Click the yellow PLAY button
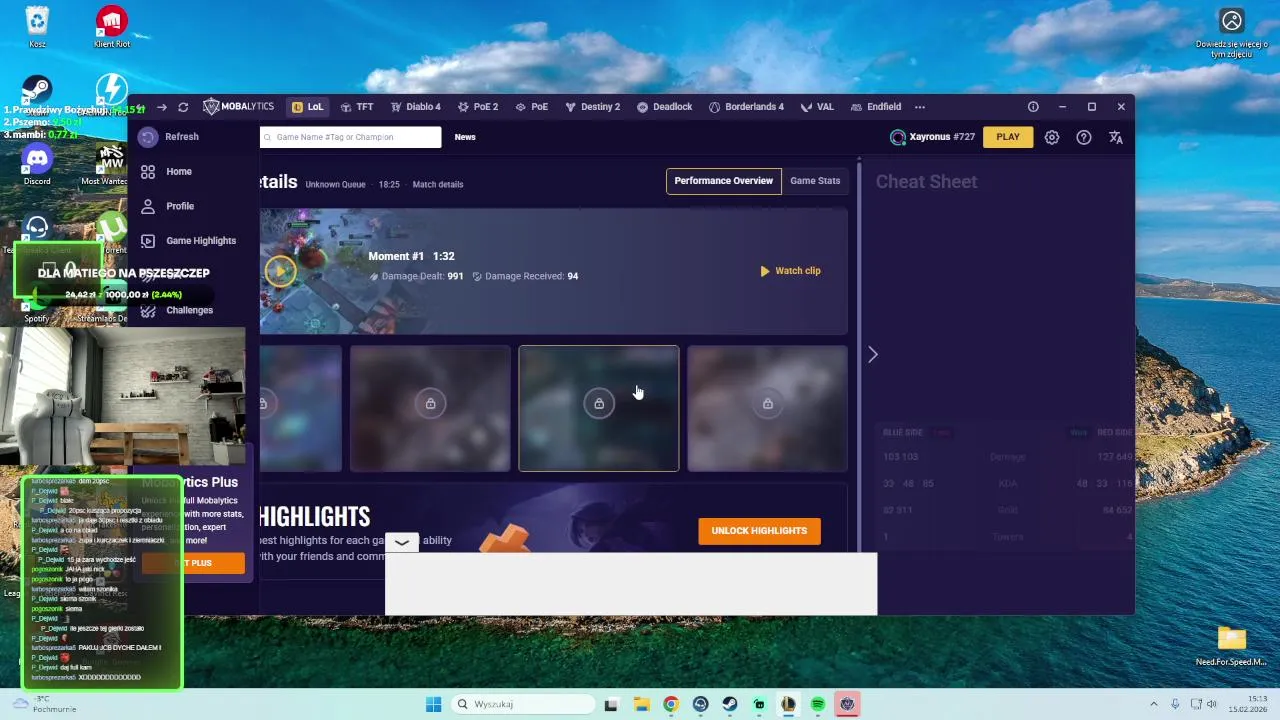Image resolution: width=1280 pixels, height=720 pixels. coord(1008,137)
